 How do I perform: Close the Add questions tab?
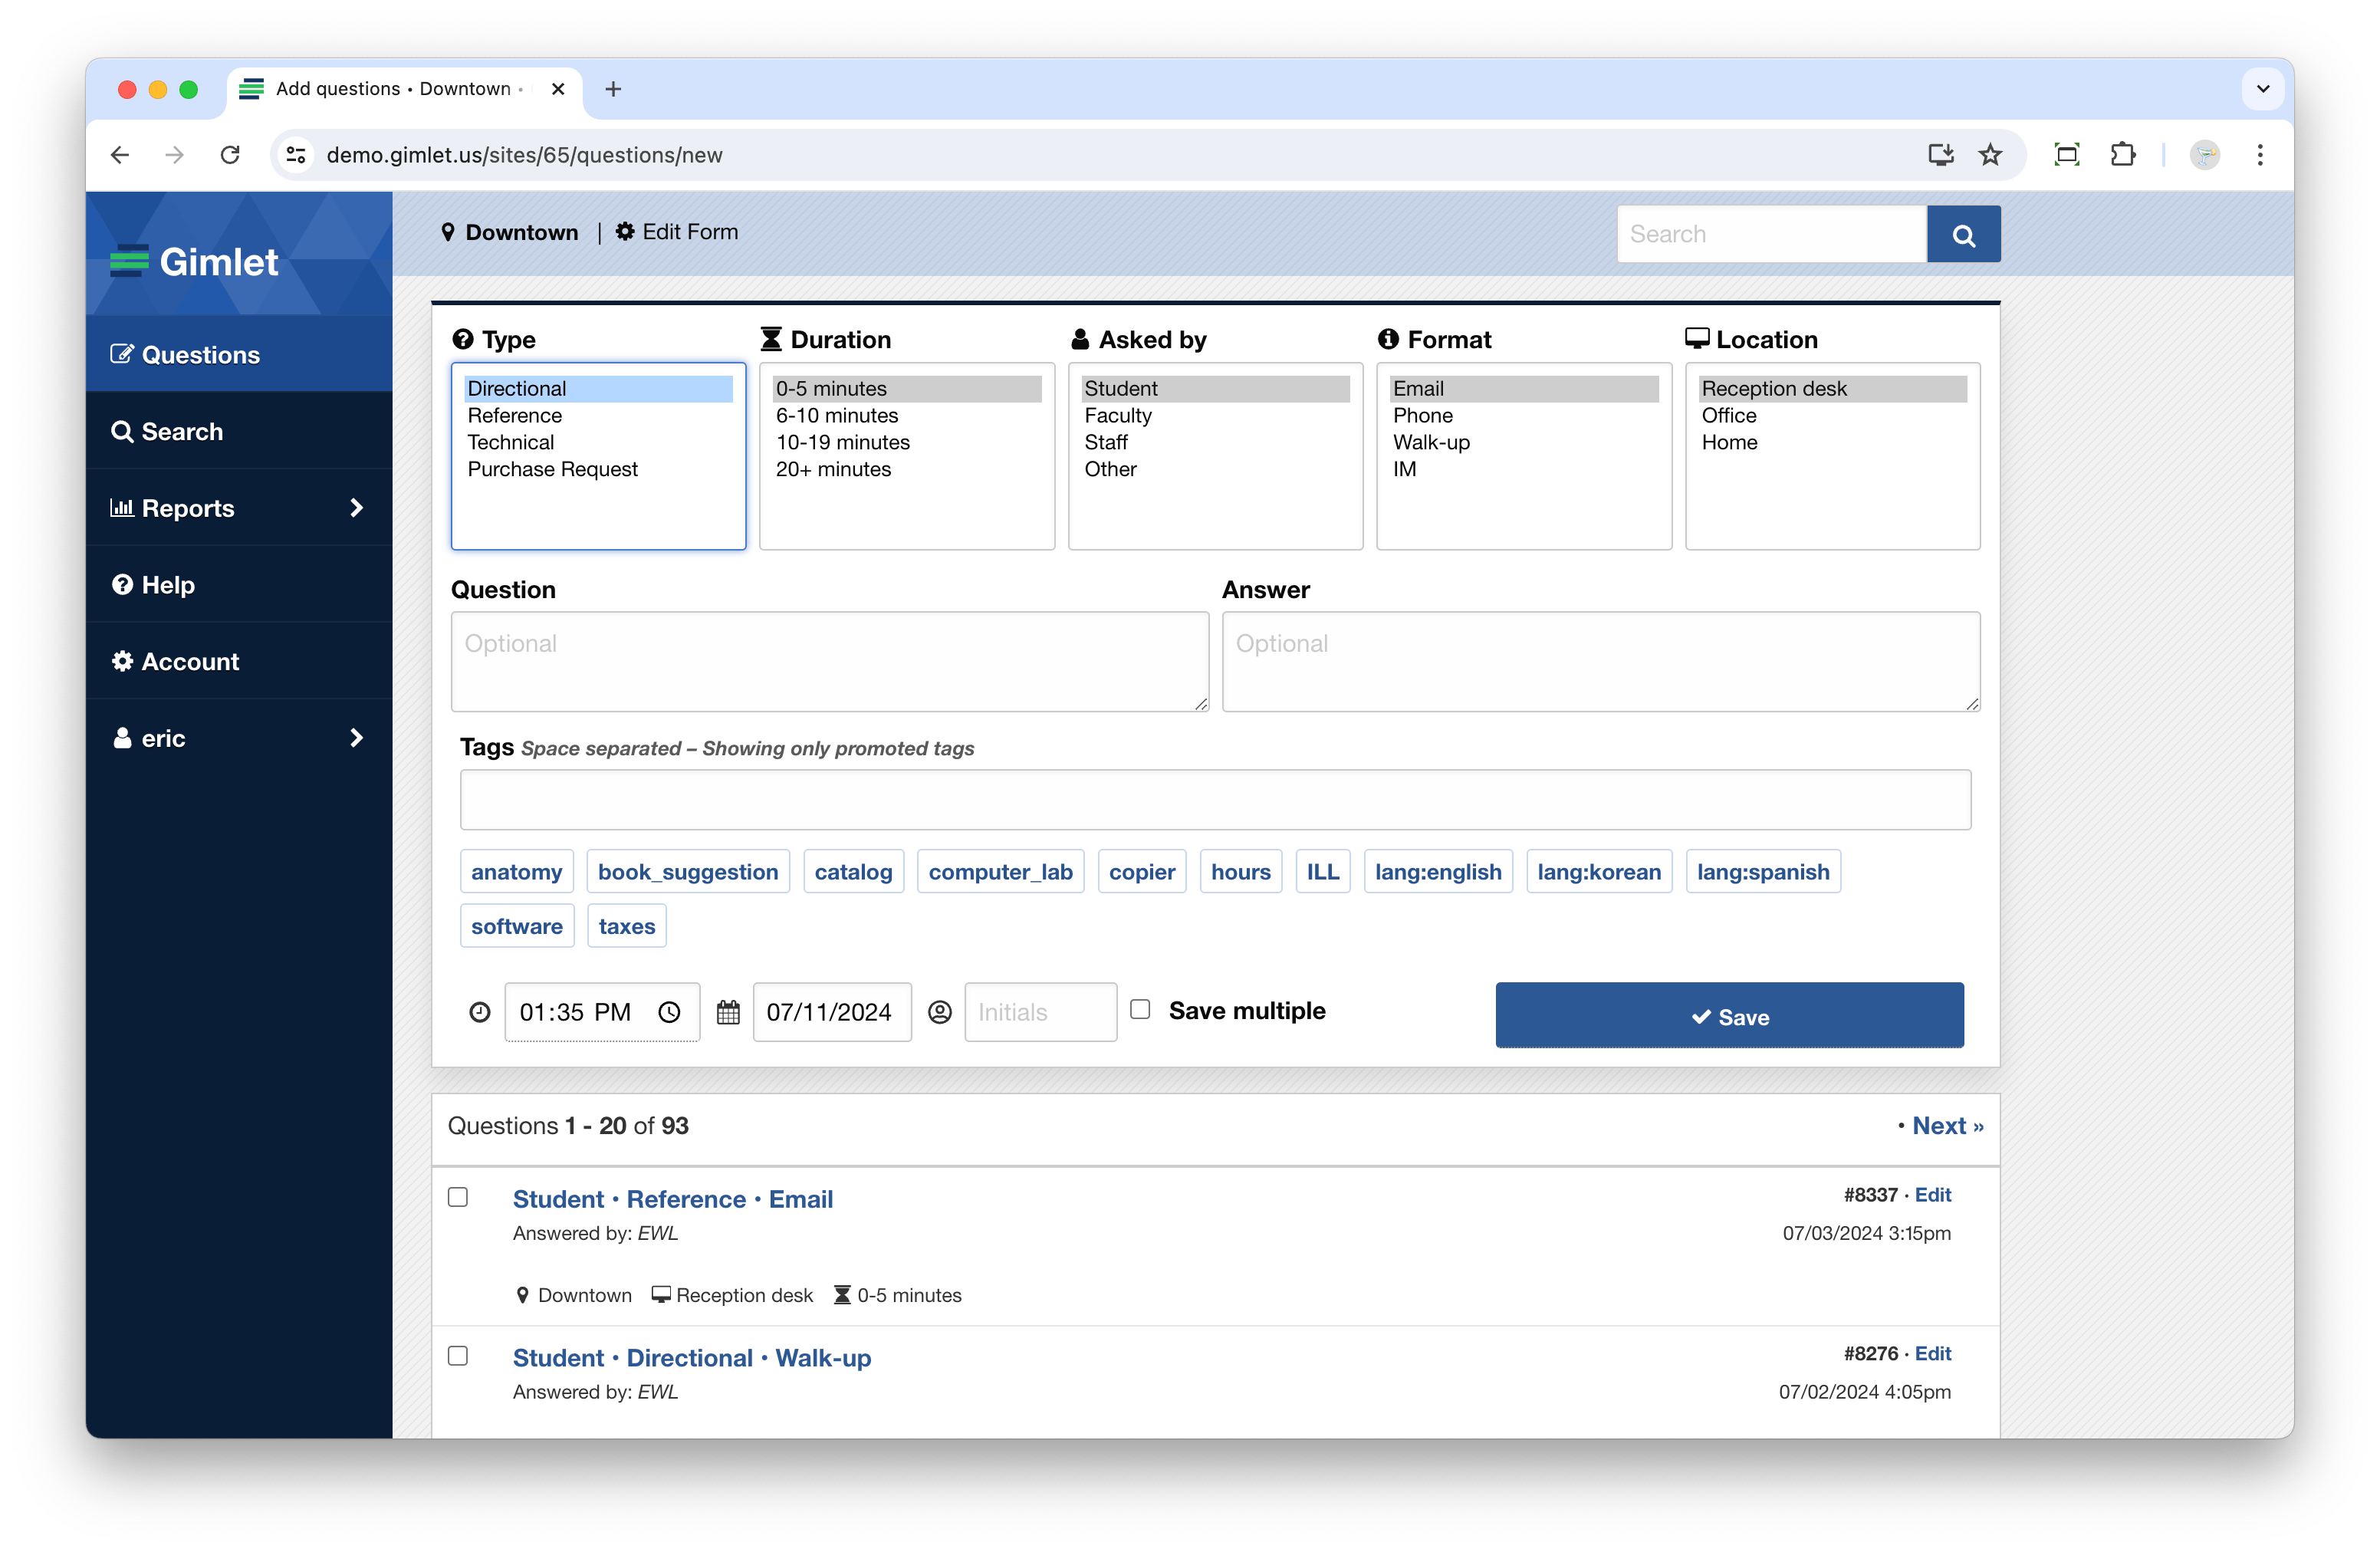click(558, 89)
